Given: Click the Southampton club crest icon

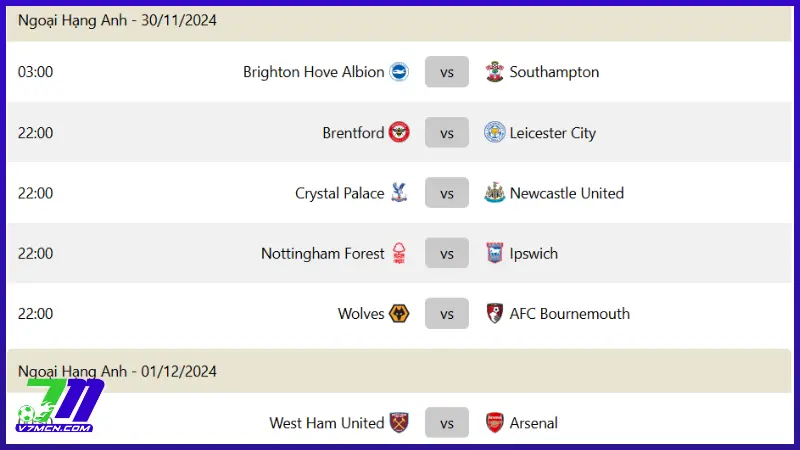Looking at the screenshot, I should [494, 72].
